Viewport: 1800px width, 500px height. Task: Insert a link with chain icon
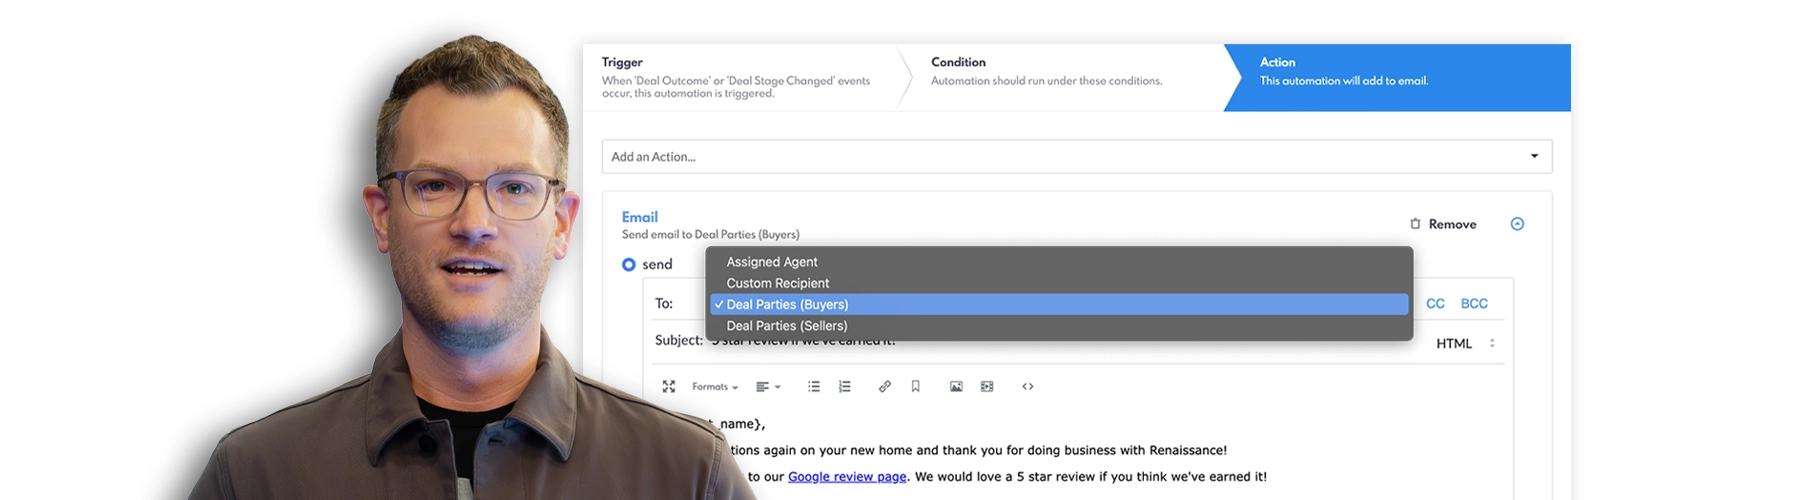pyautogui.click(x=885, y=387)
